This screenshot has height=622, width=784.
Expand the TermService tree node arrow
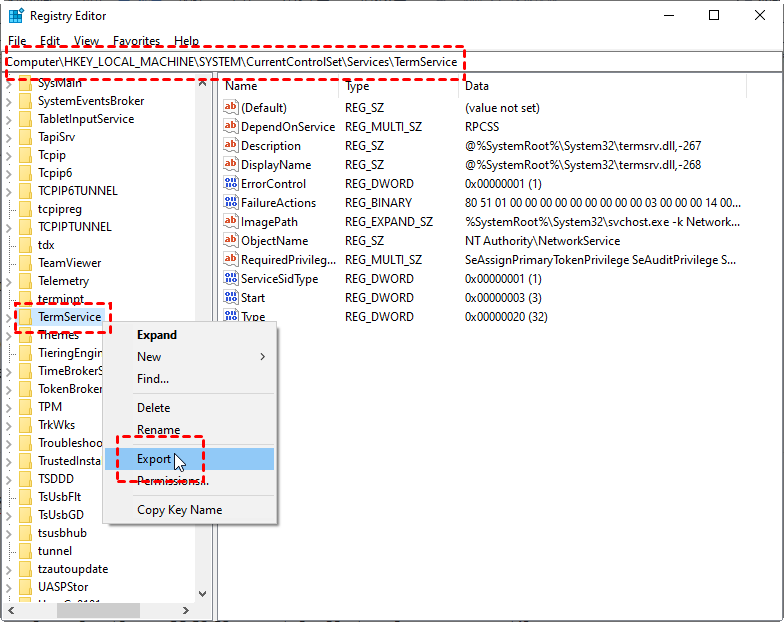(x=9, y=317)
